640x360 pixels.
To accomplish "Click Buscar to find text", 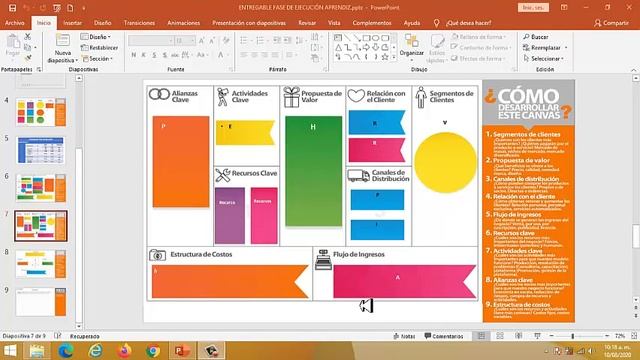I will coord(536,37).
